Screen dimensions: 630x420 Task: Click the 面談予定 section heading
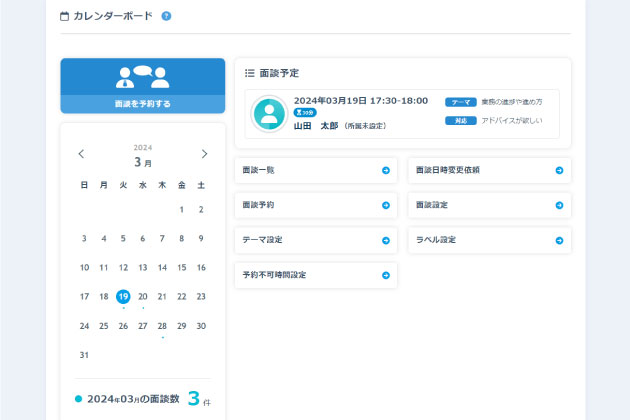(279, 73)
